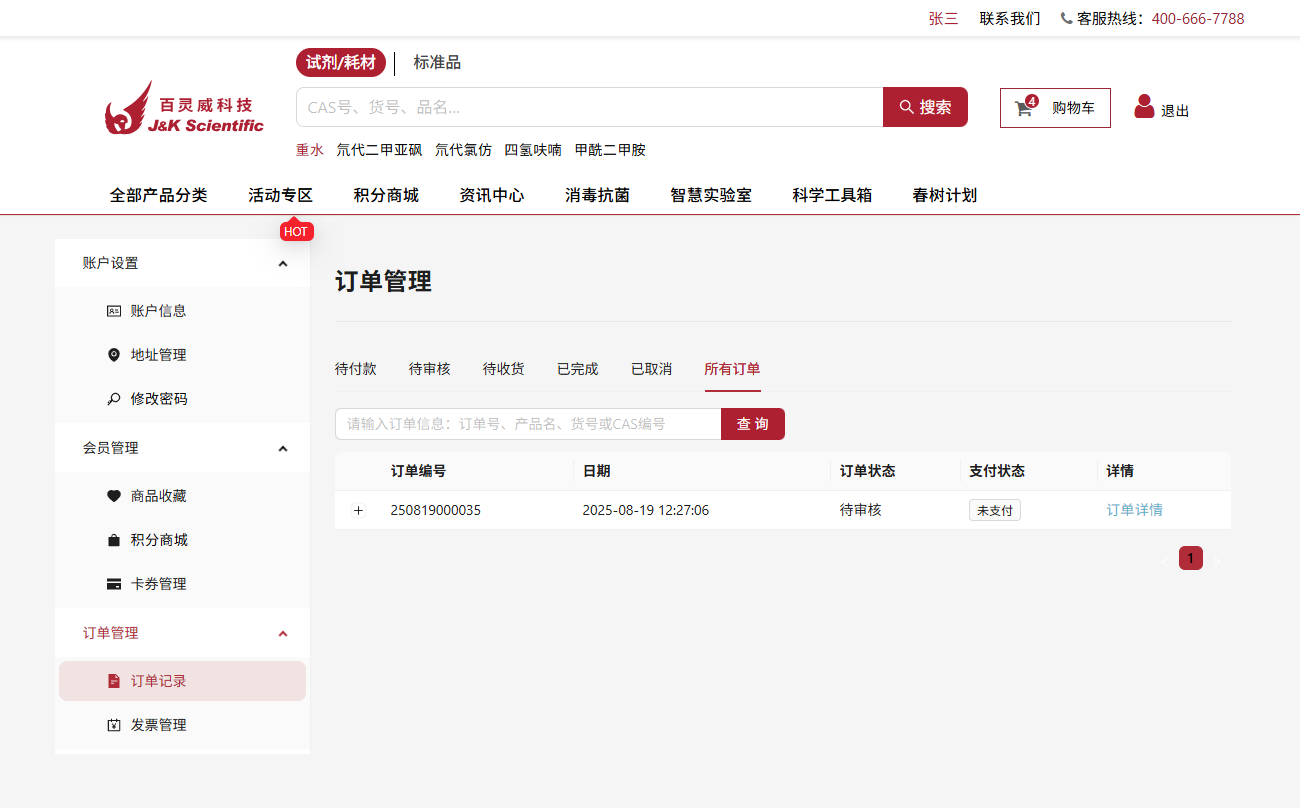Collapse the 账户设置 sidebar section
Image resolution: width=1300 pixels, height=808 pixels.
click(283, 264)
